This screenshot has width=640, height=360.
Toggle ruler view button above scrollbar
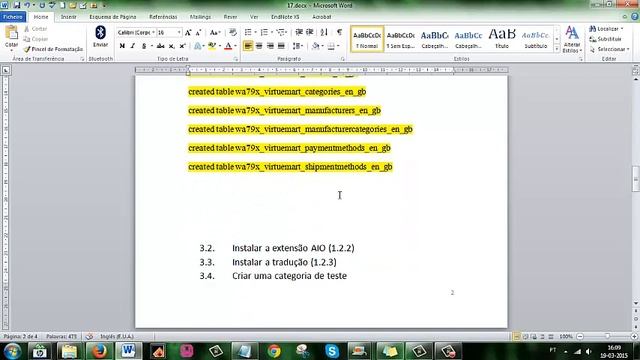point(636,71)
